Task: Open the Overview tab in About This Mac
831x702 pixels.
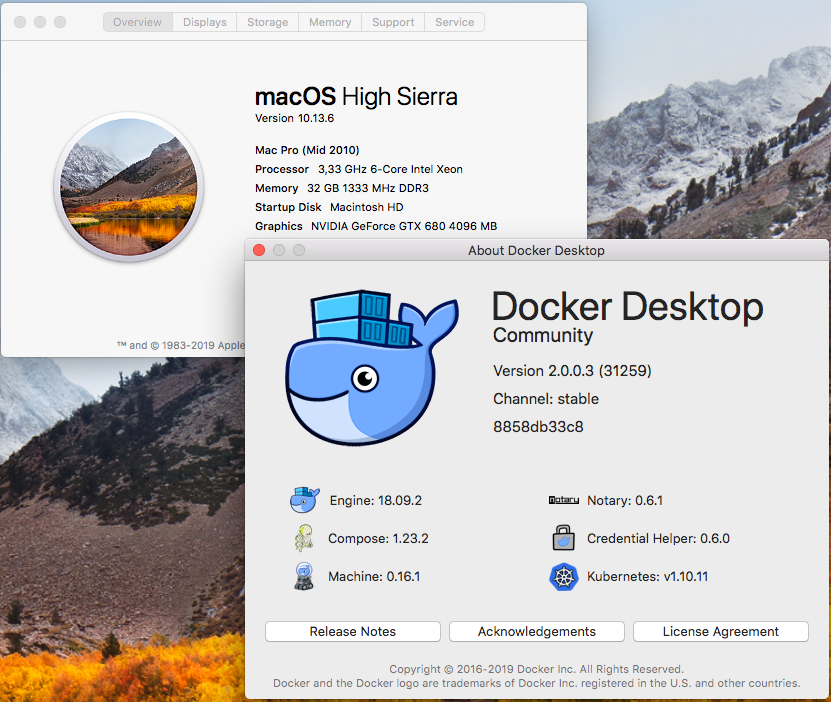Action: coord(137,22)
